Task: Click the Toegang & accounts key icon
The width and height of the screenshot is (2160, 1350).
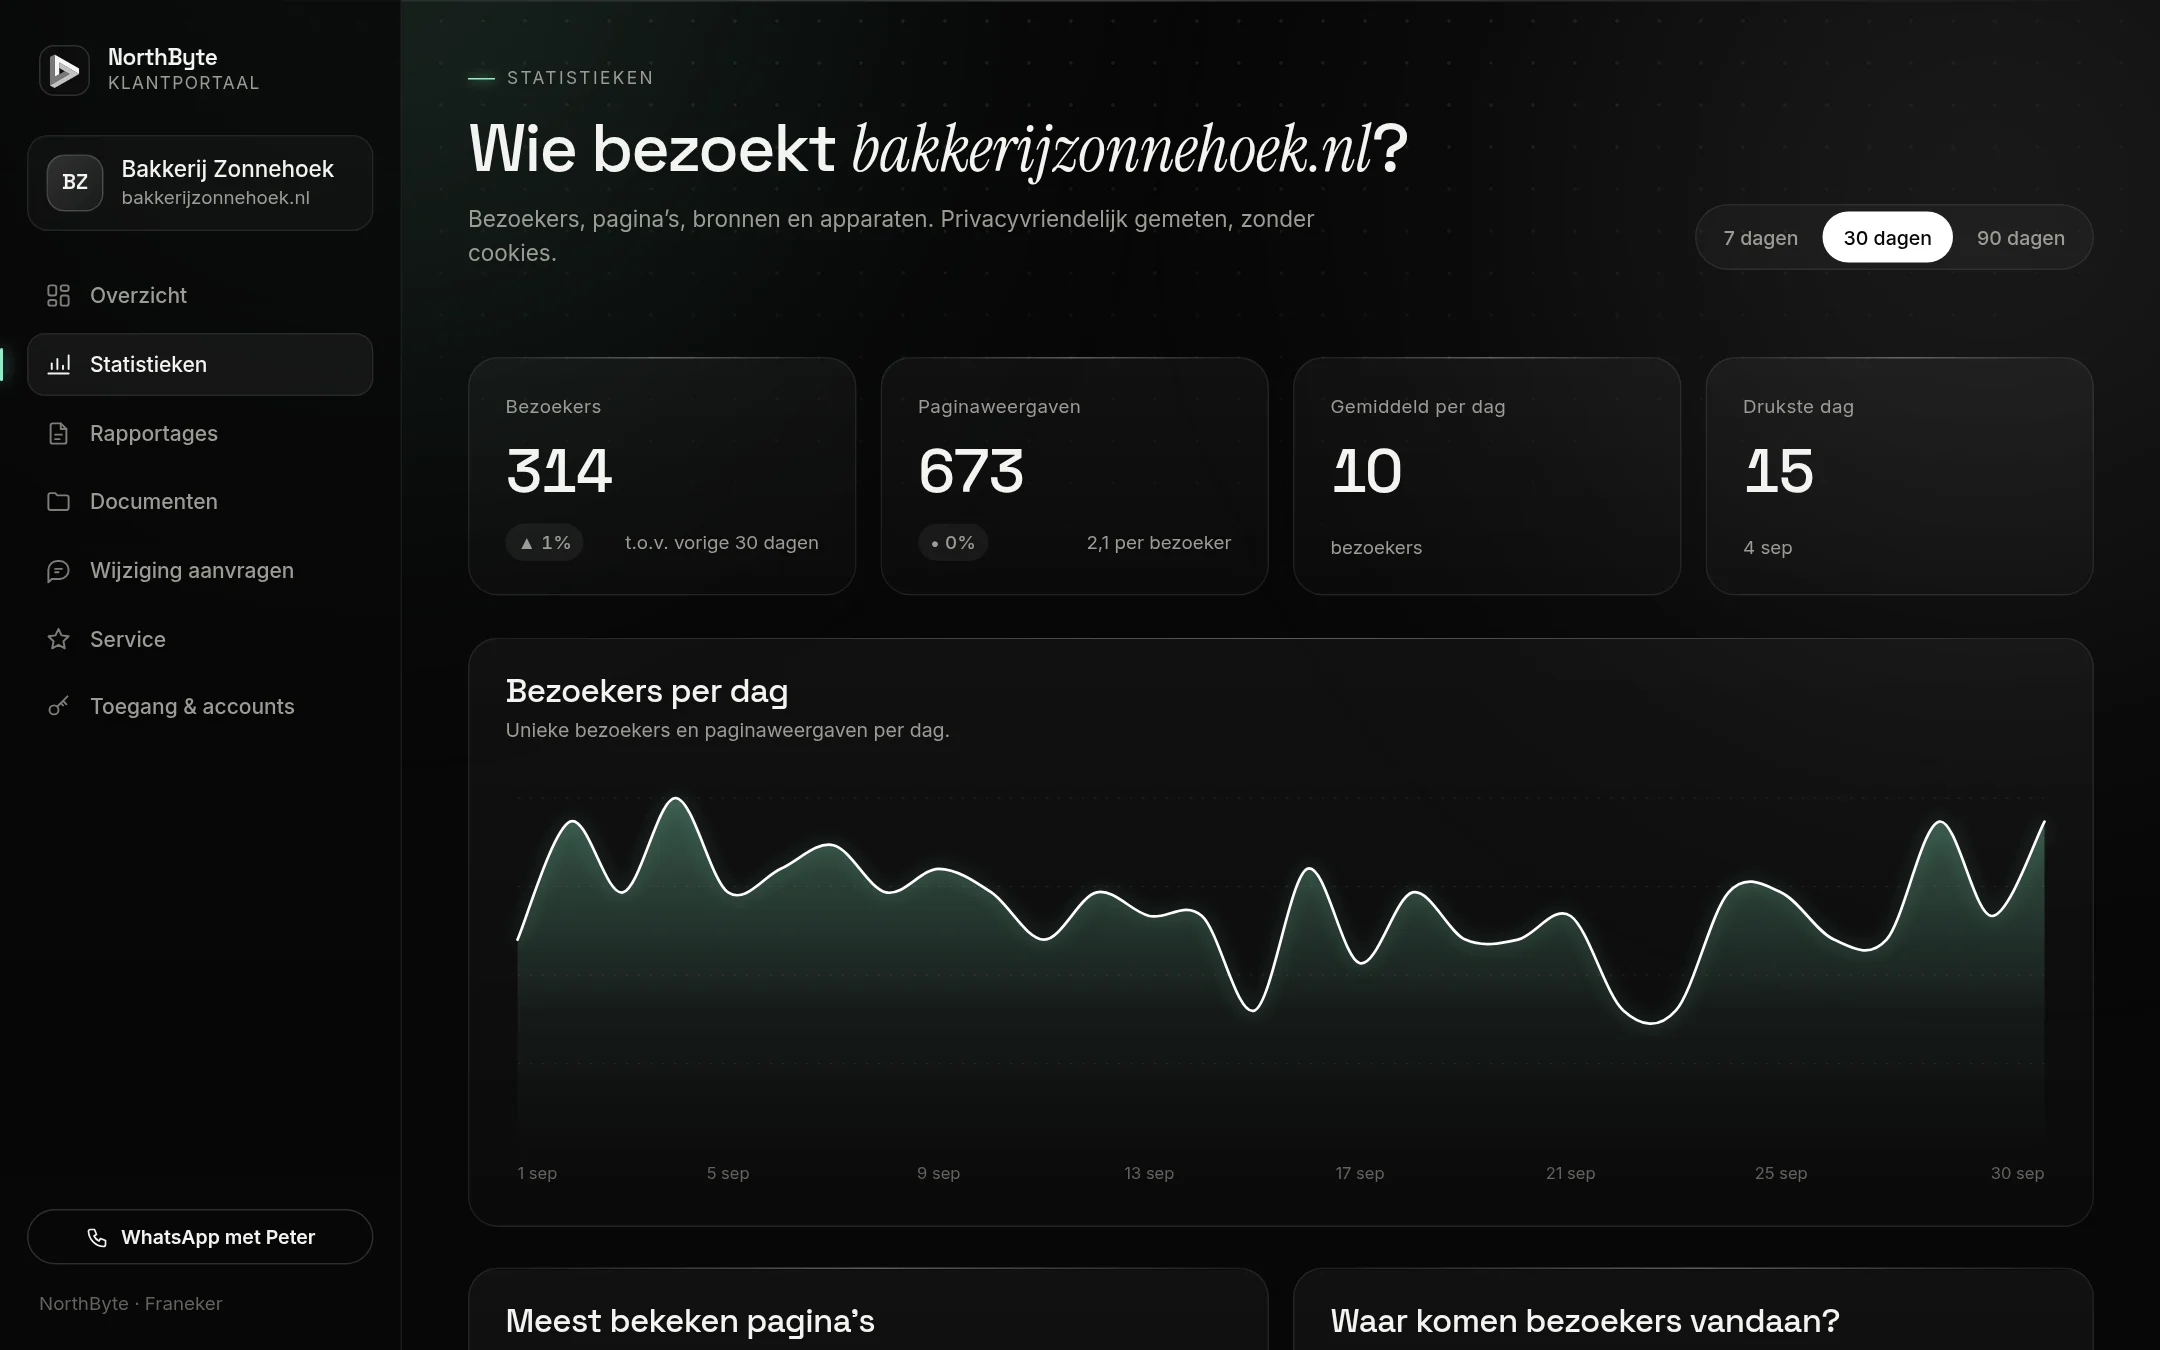Action: tap(59, 706)
